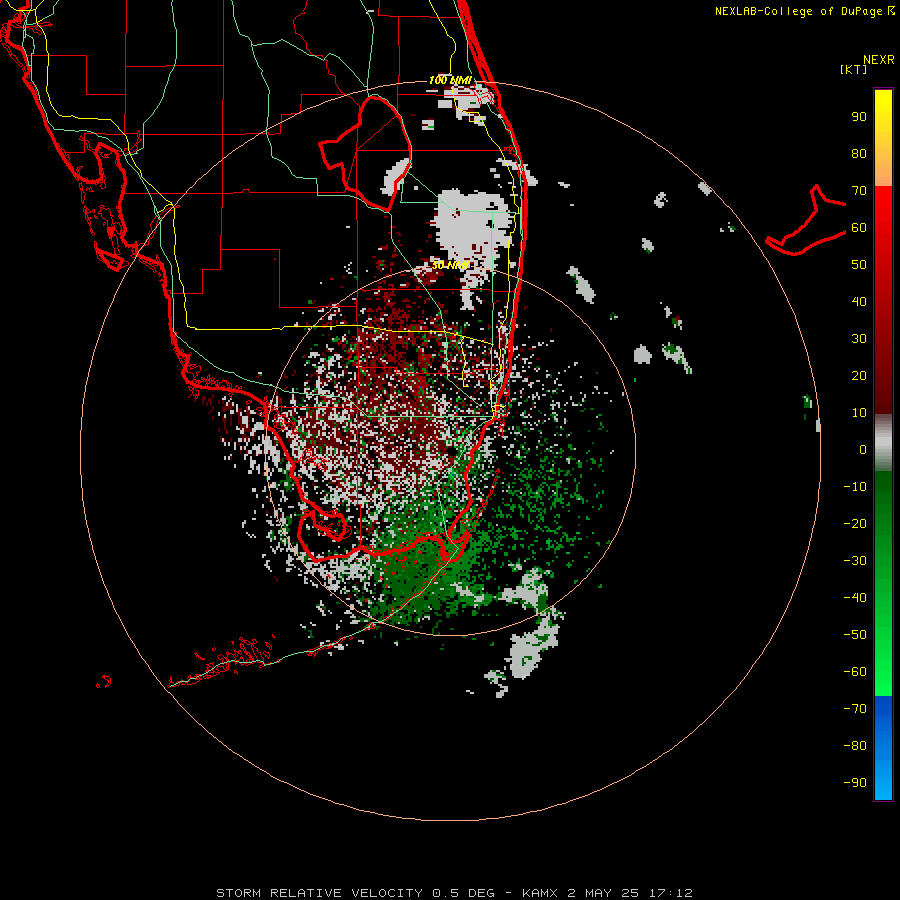
Task: Click the -90 scale value
Action: pyautogui.click(x=855, y=783)
